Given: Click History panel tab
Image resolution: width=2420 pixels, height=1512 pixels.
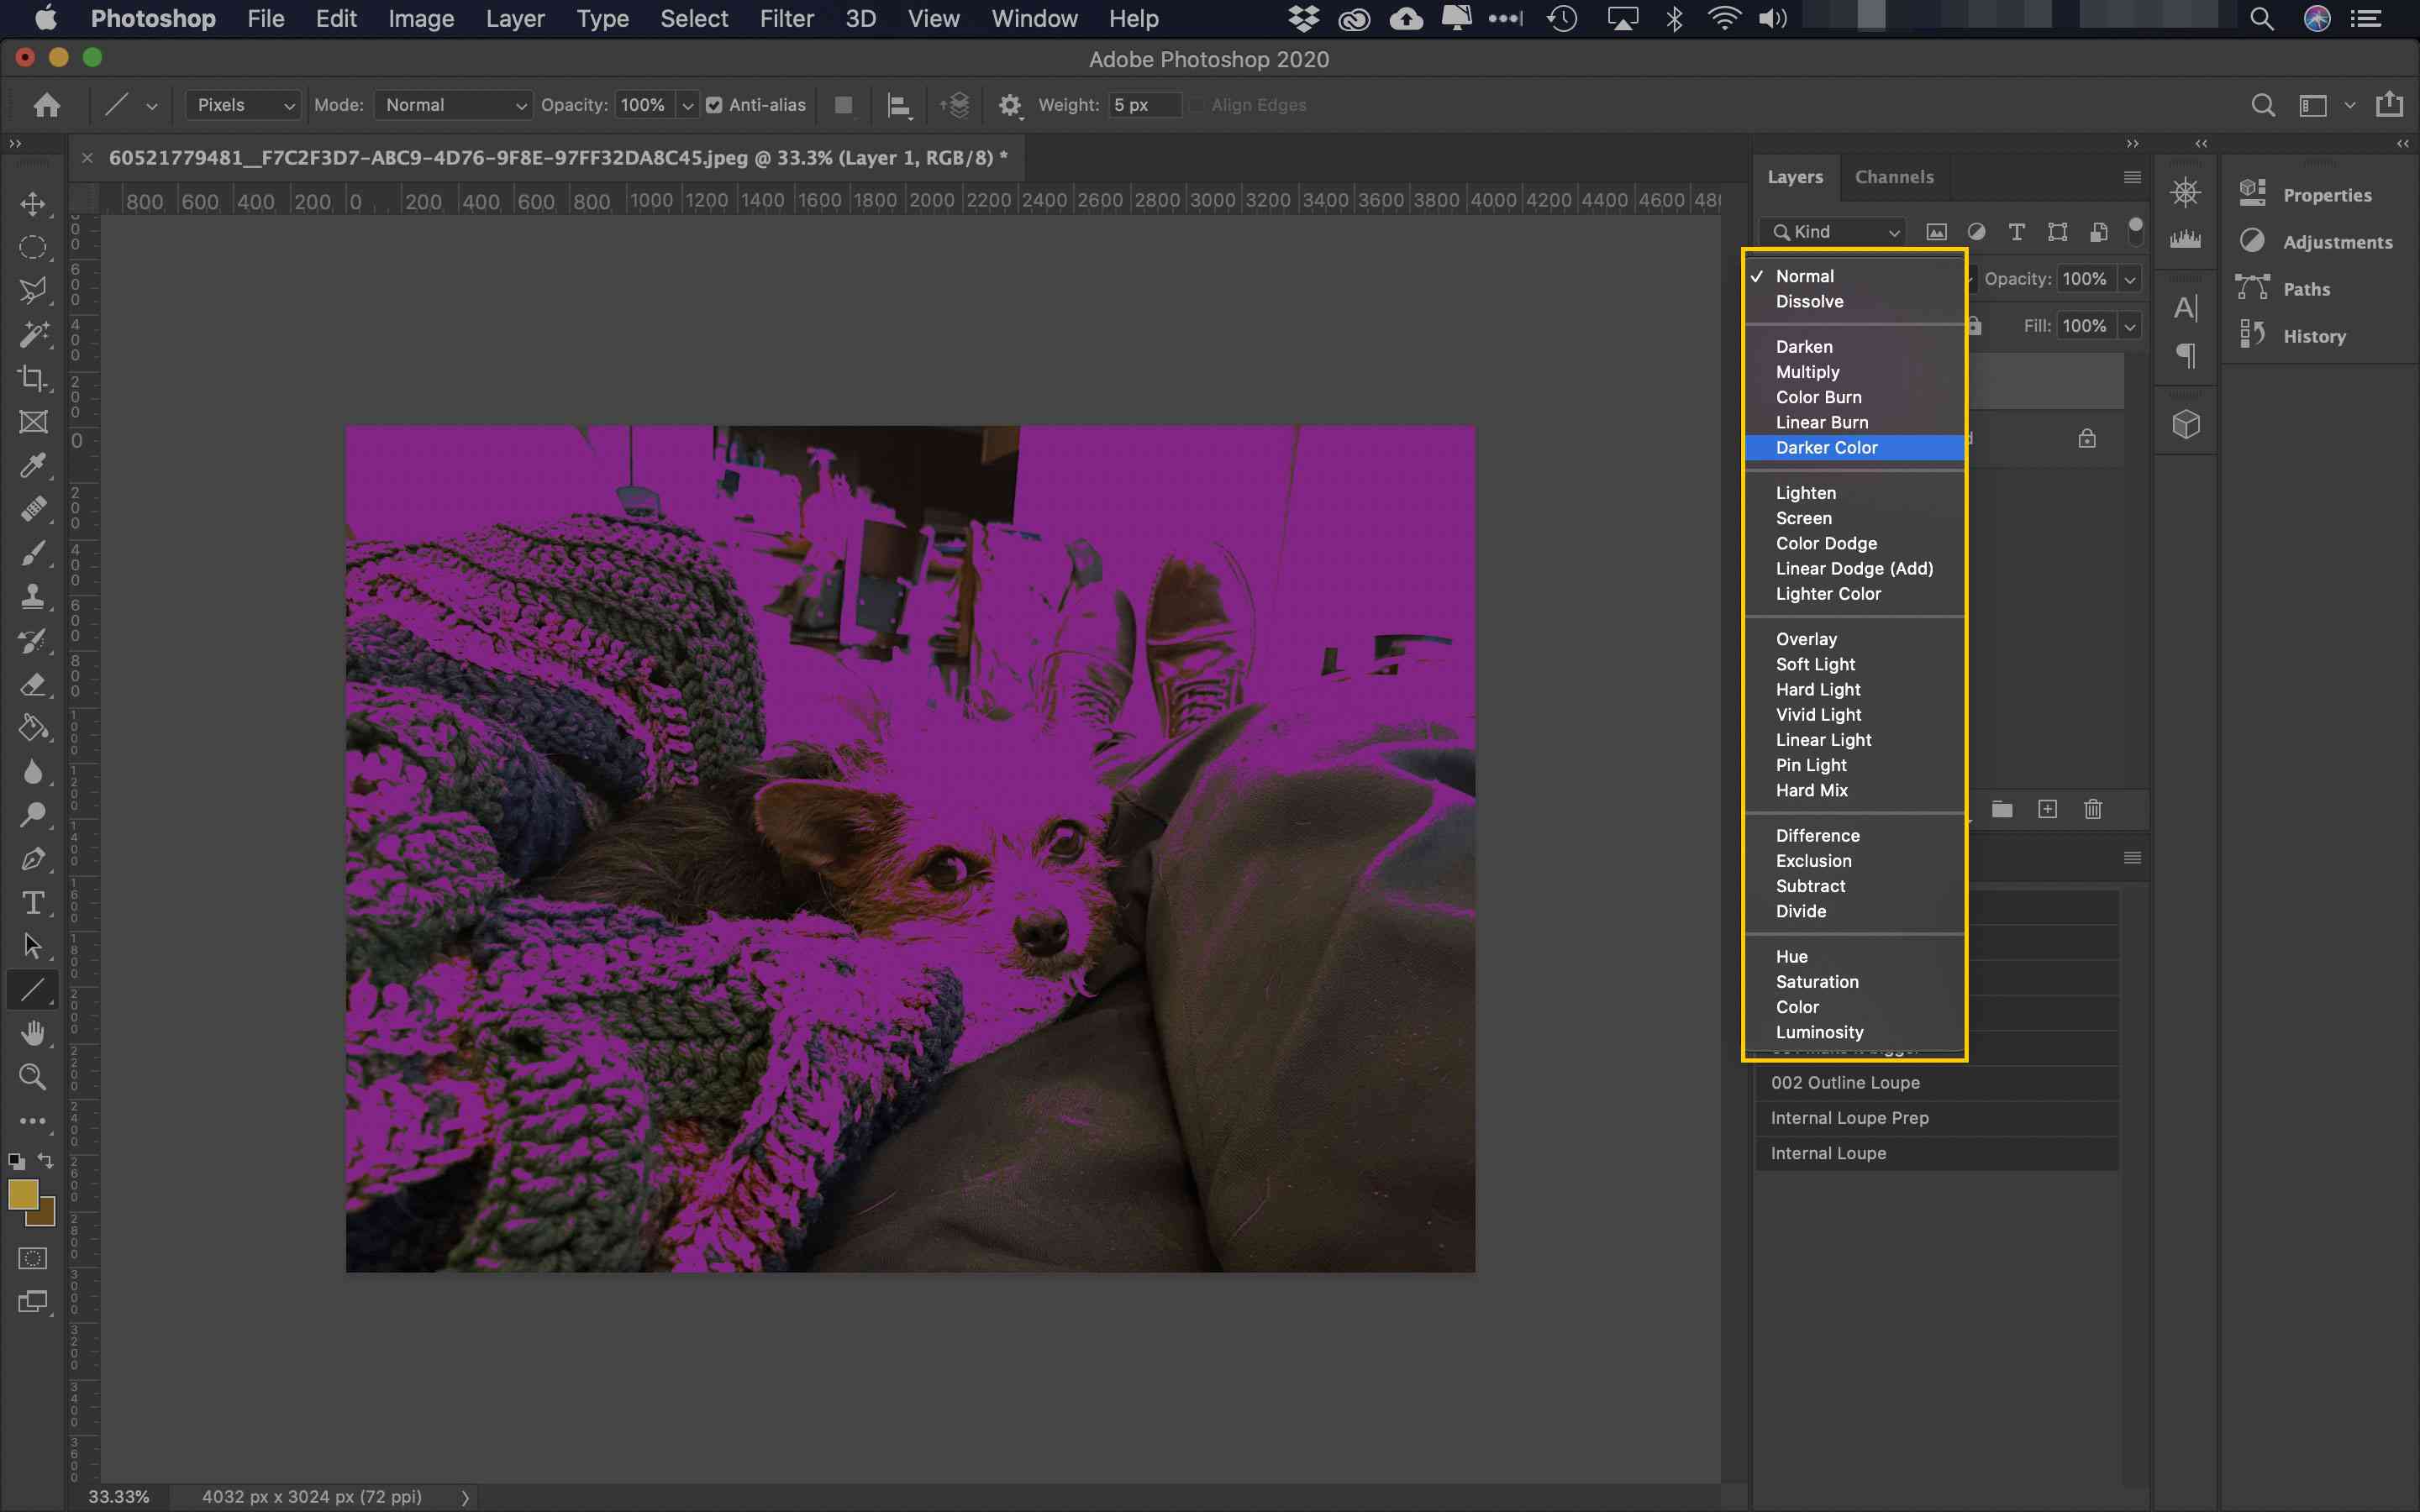Looking at the screenshot, I should [2314, 334].
